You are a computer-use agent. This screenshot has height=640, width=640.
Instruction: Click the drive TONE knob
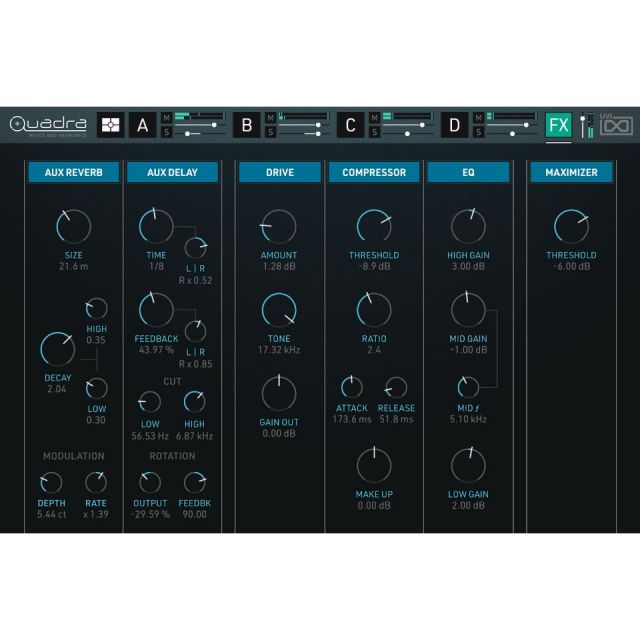click(279, 310)
